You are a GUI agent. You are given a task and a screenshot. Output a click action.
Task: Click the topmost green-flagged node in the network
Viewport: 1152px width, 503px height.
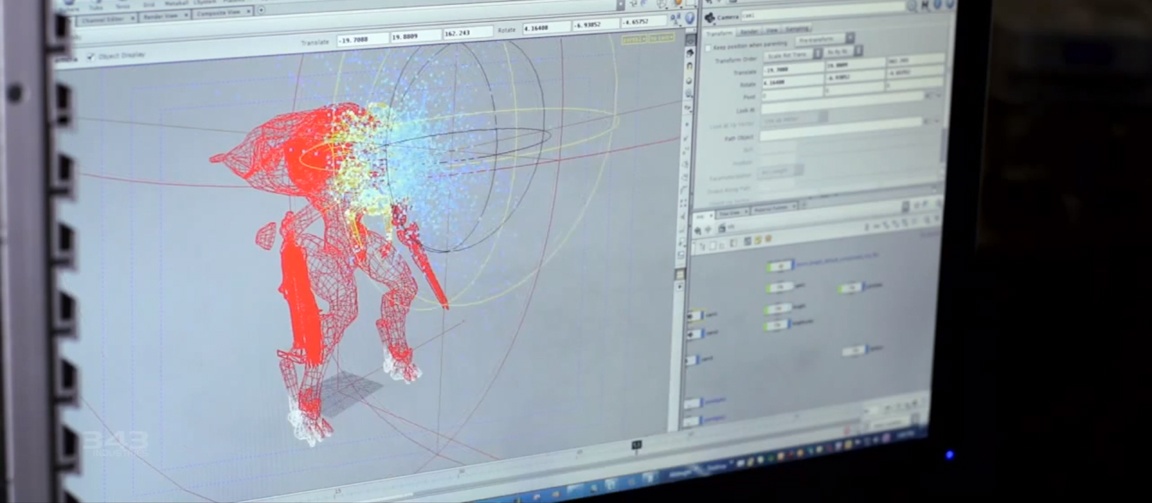(780, 266)
